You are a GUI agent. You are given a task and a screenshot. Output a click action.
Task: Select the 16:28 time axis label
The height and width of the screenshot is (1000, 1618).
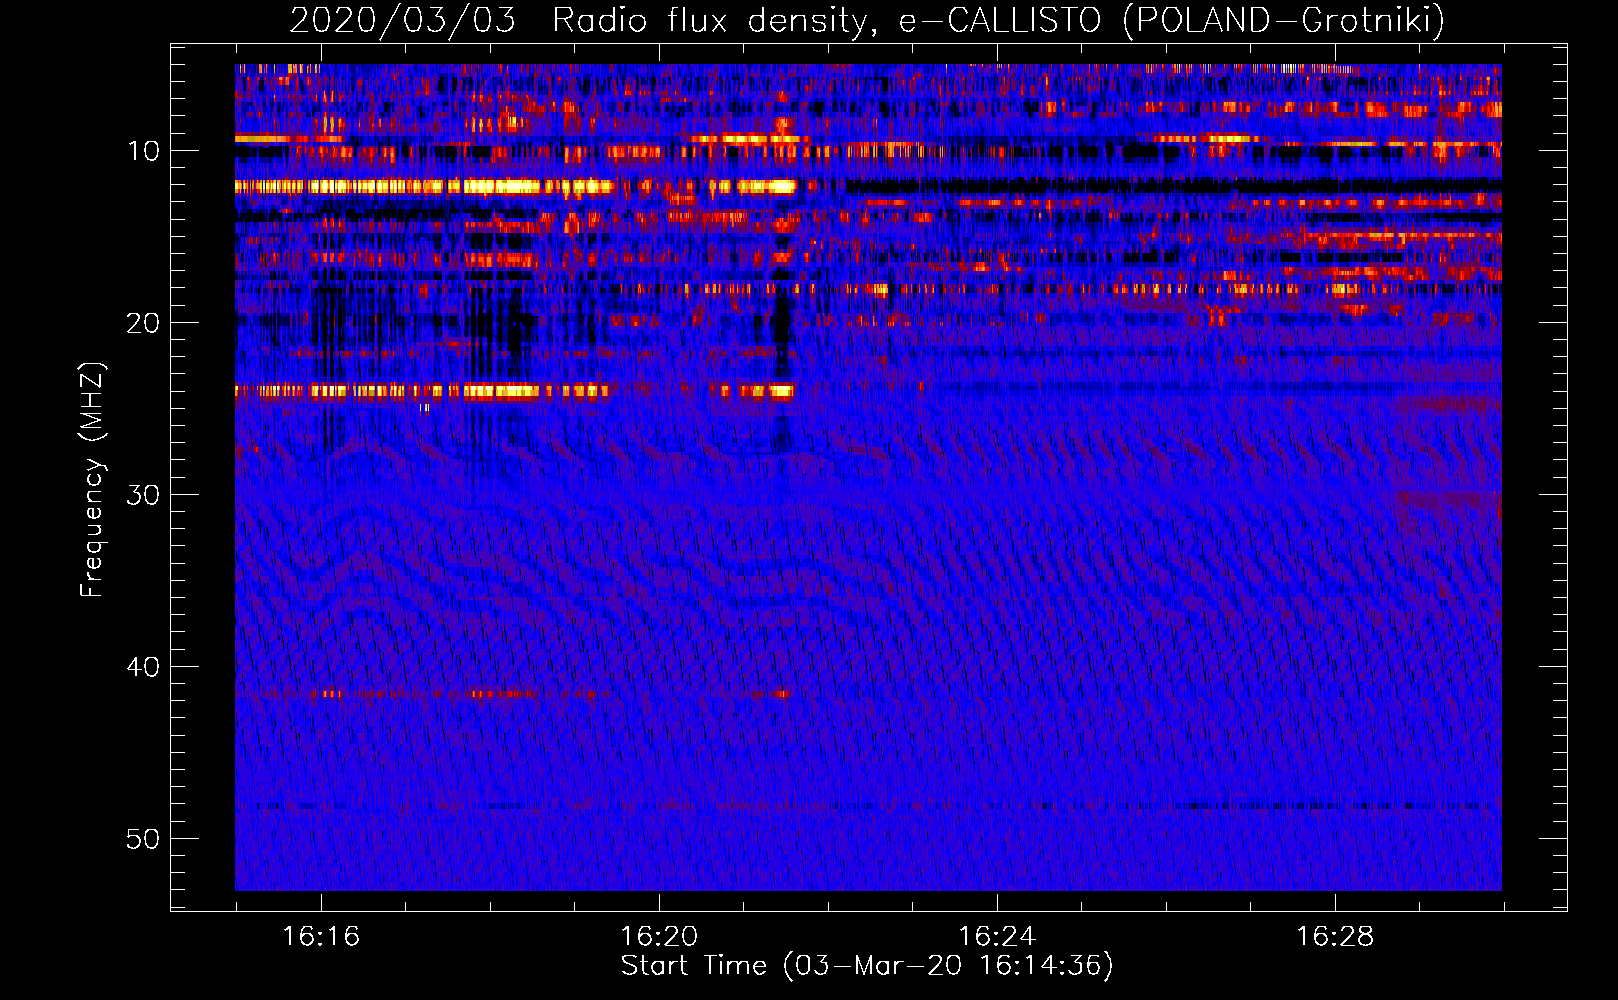click(x=1335, y=937)
